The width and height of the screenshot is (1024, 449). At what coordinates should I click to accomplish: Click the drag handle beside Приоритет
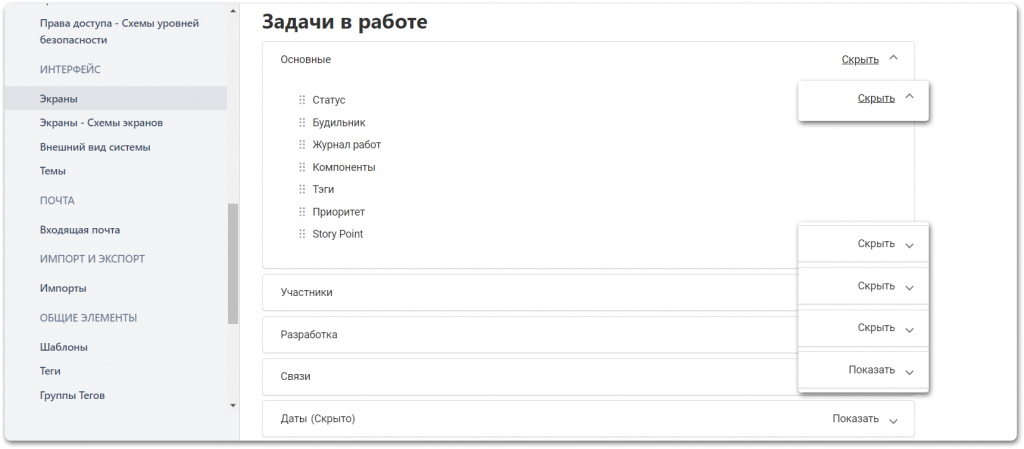tap(302, 212)
